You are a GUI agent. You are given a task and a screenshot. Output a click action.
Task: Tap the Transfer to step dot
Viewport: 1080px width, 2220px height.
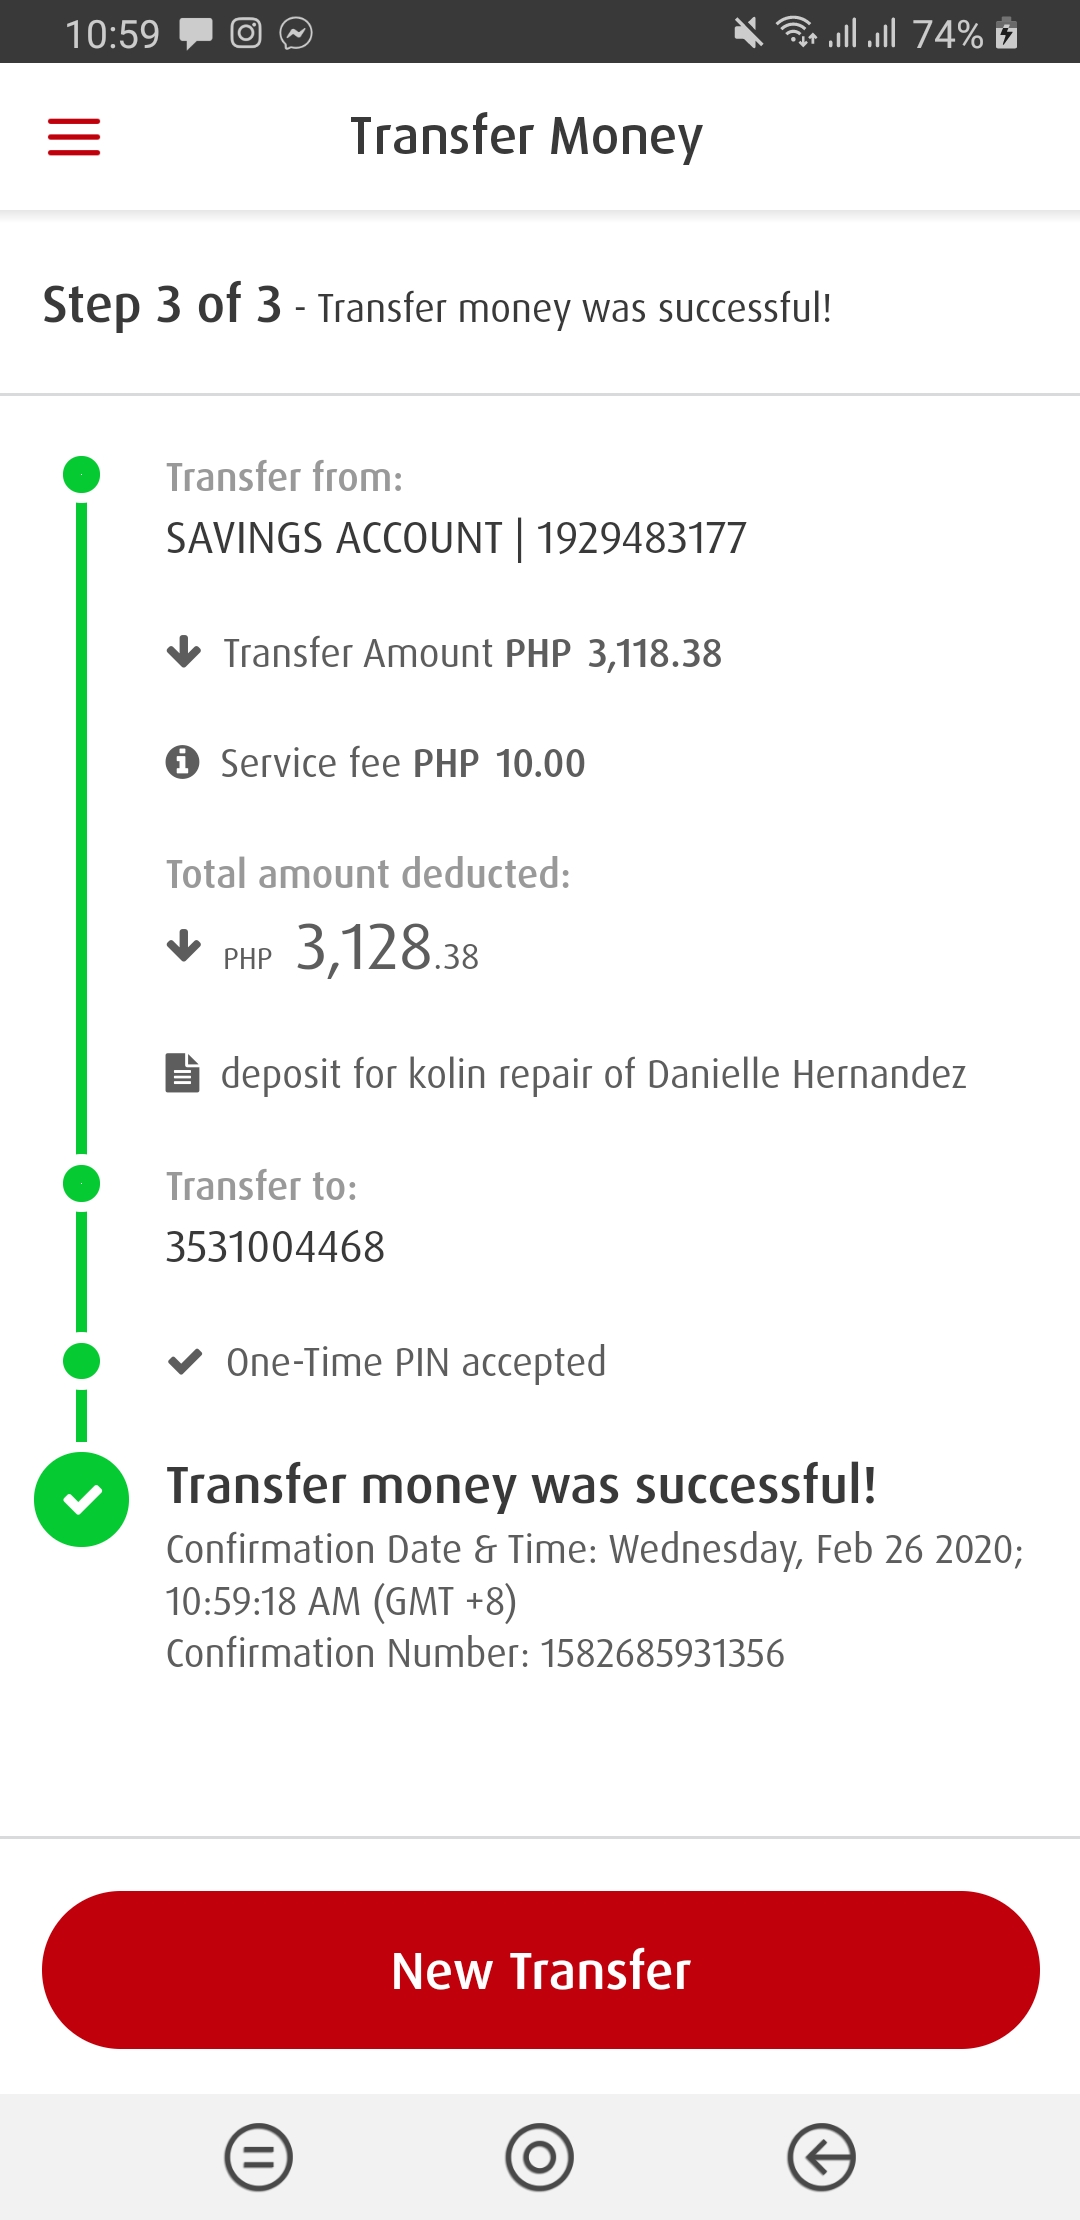(x=82, y=1184)
